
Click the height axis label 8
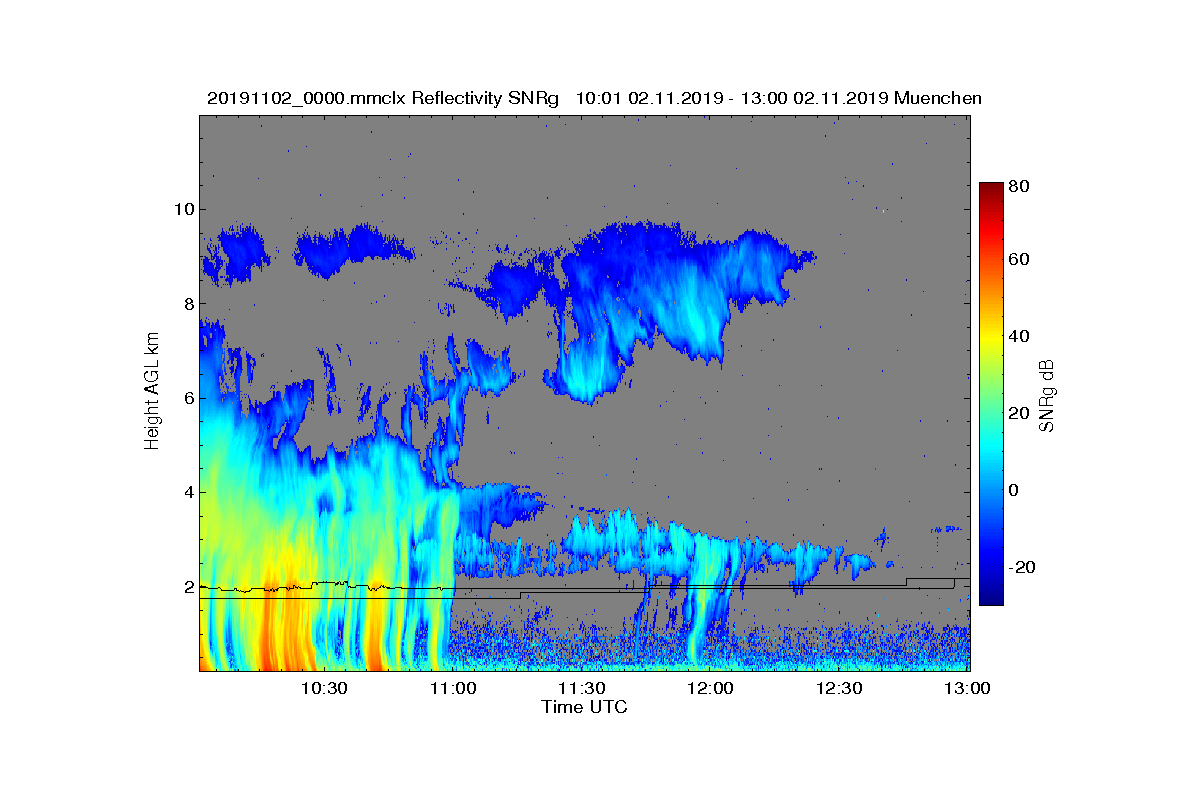pyautogui.click(x=187, y=304)
